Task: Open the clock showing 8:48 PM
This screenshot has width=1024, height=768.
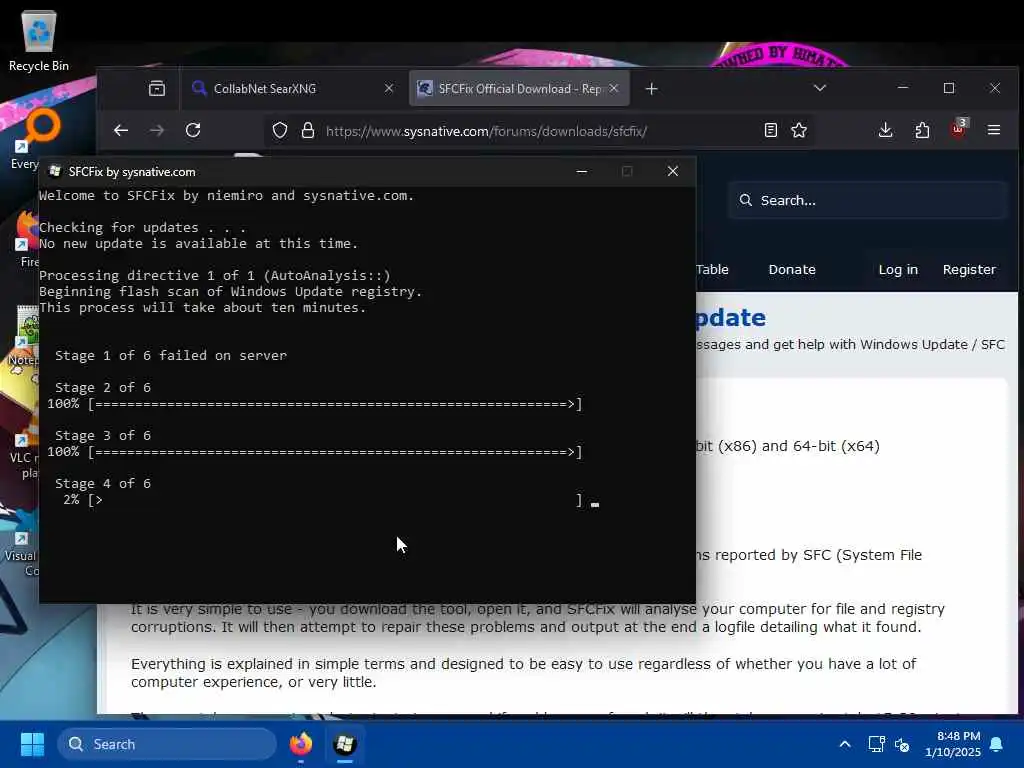Action: [953, 744]
